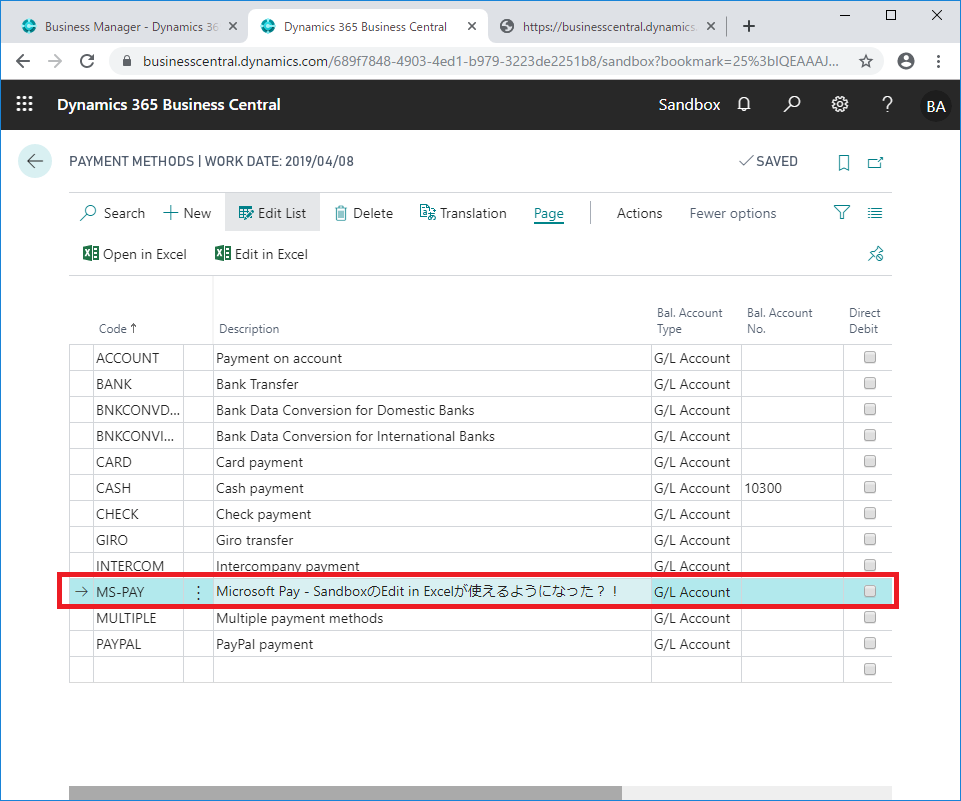Switch the list layout view icon
Viewport: 961px width, 801px height.
(x=875, y=213)
